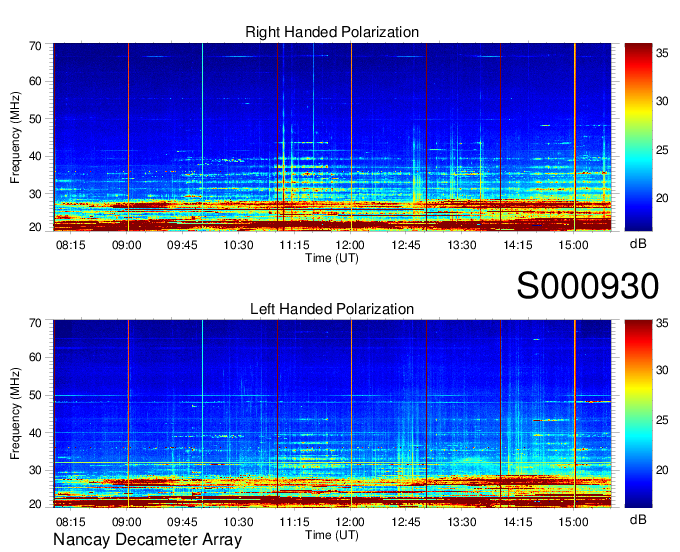The image size is (680, 552).
Task: Click the 'dB' label under the upper colorbar
Action: click(638, 244)
